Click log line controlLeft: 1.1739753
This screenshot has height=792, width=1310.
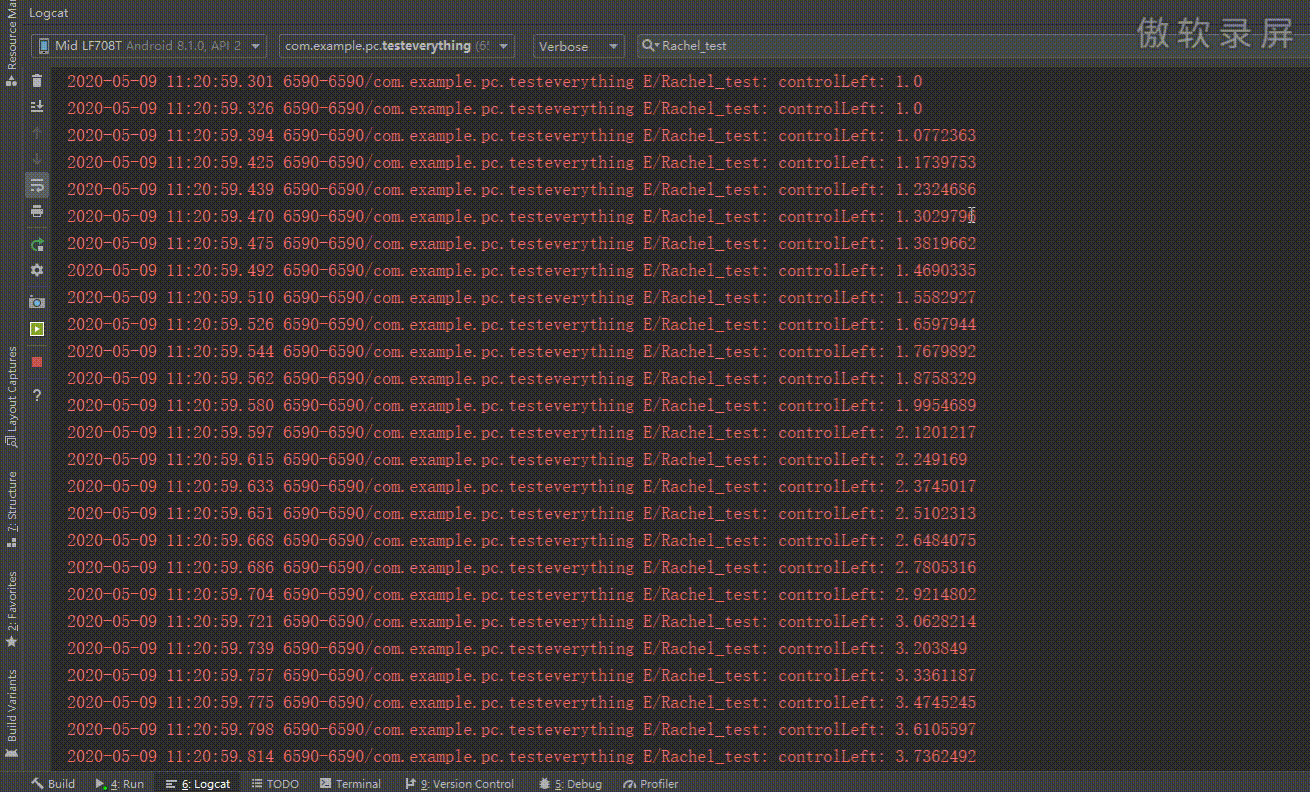[521, 162]
